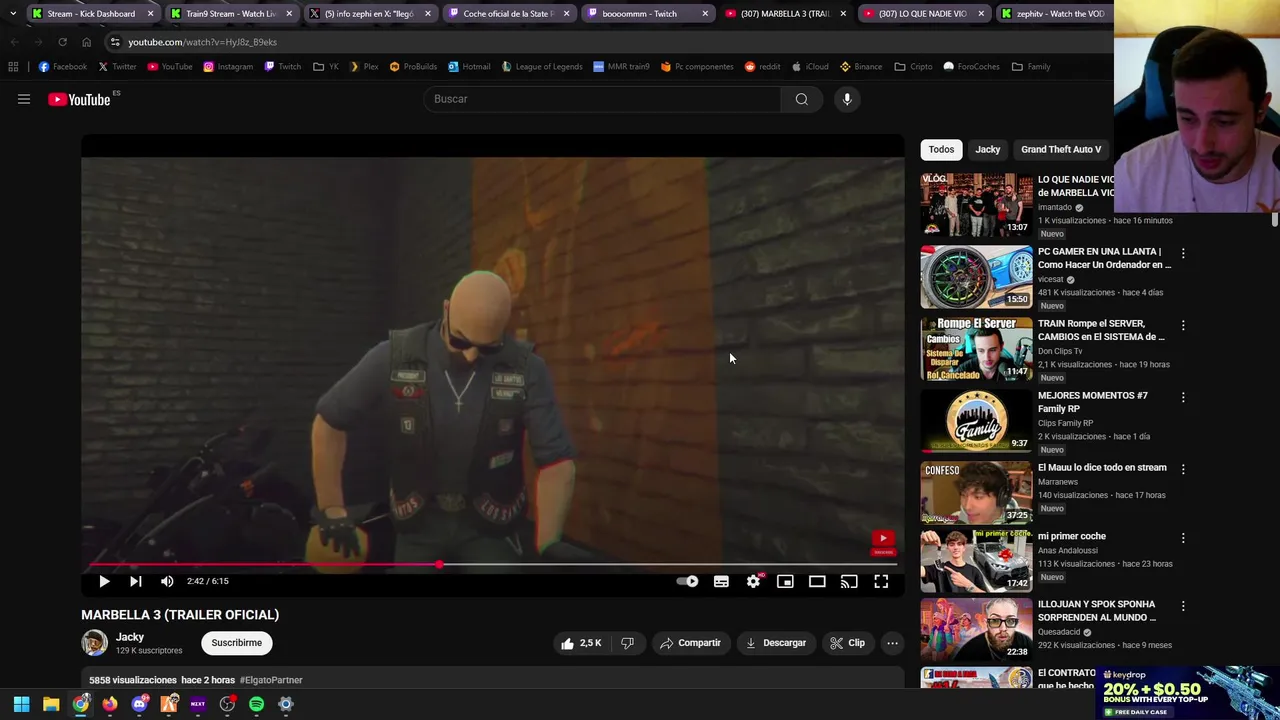
Task: Enable miniplayer mode
Action: pos(785,581)
